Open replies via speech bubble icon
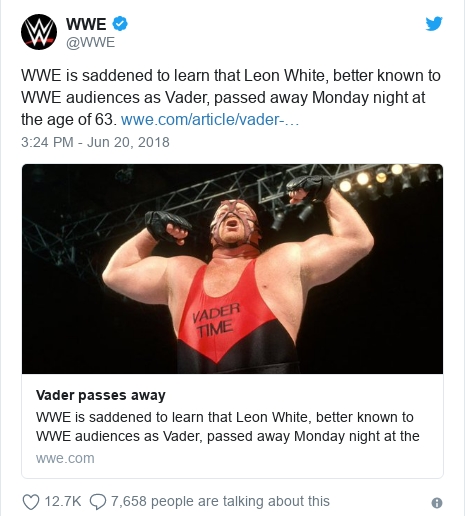The width and height of the screenshot is (465, 516). [x=98, y=502]
